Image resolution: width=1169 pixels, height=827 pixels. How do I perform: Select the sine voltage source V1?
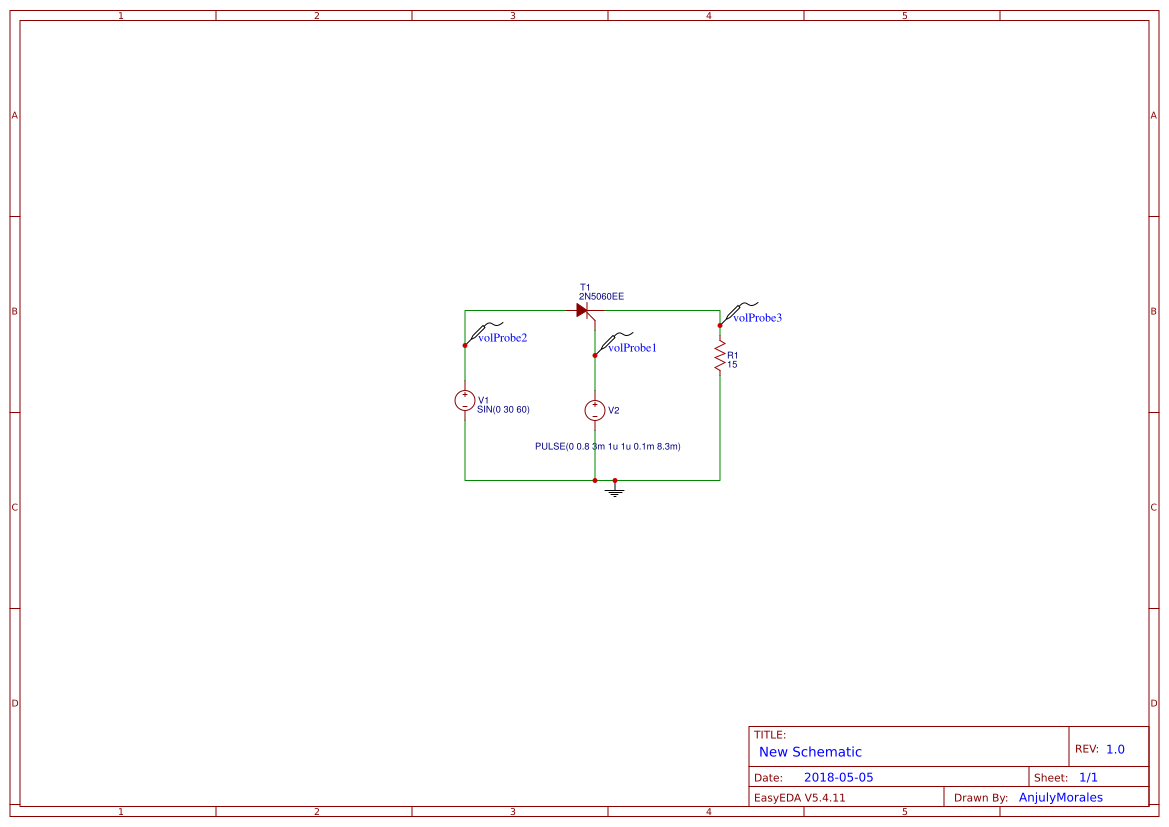tap(465, 402)
